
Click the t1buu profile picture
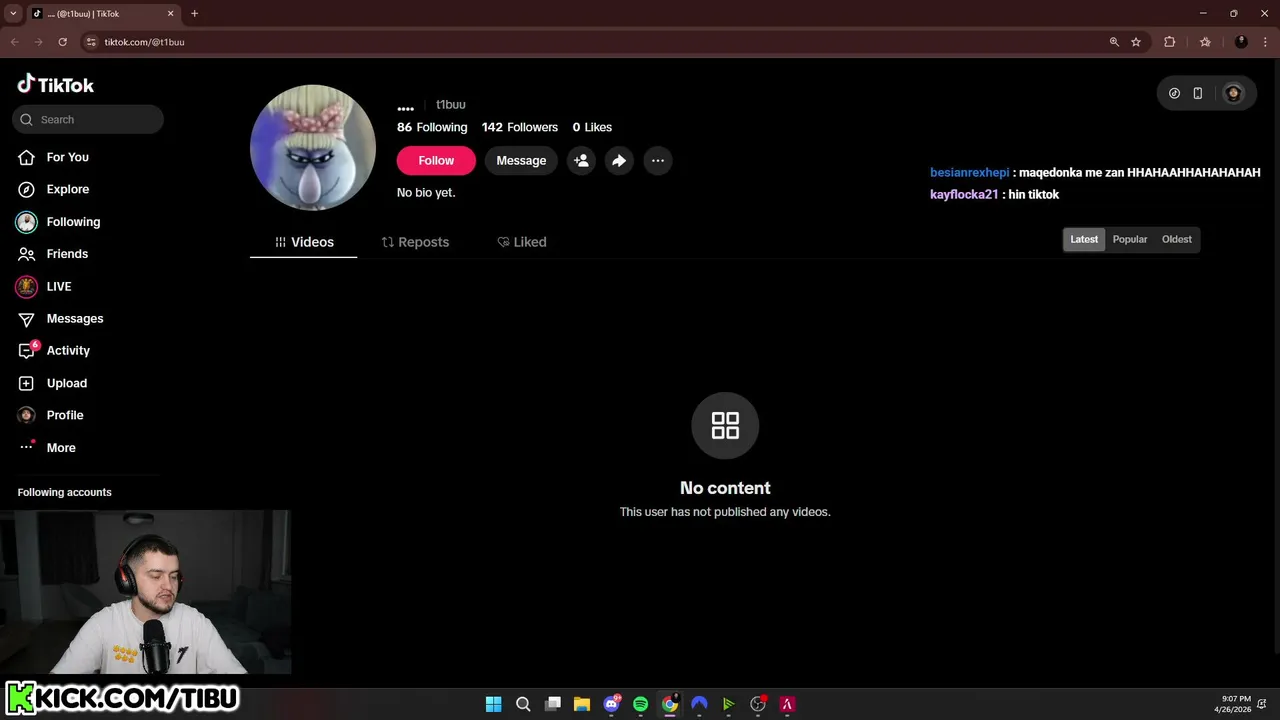pyautogui.click(x=313, y=148)
